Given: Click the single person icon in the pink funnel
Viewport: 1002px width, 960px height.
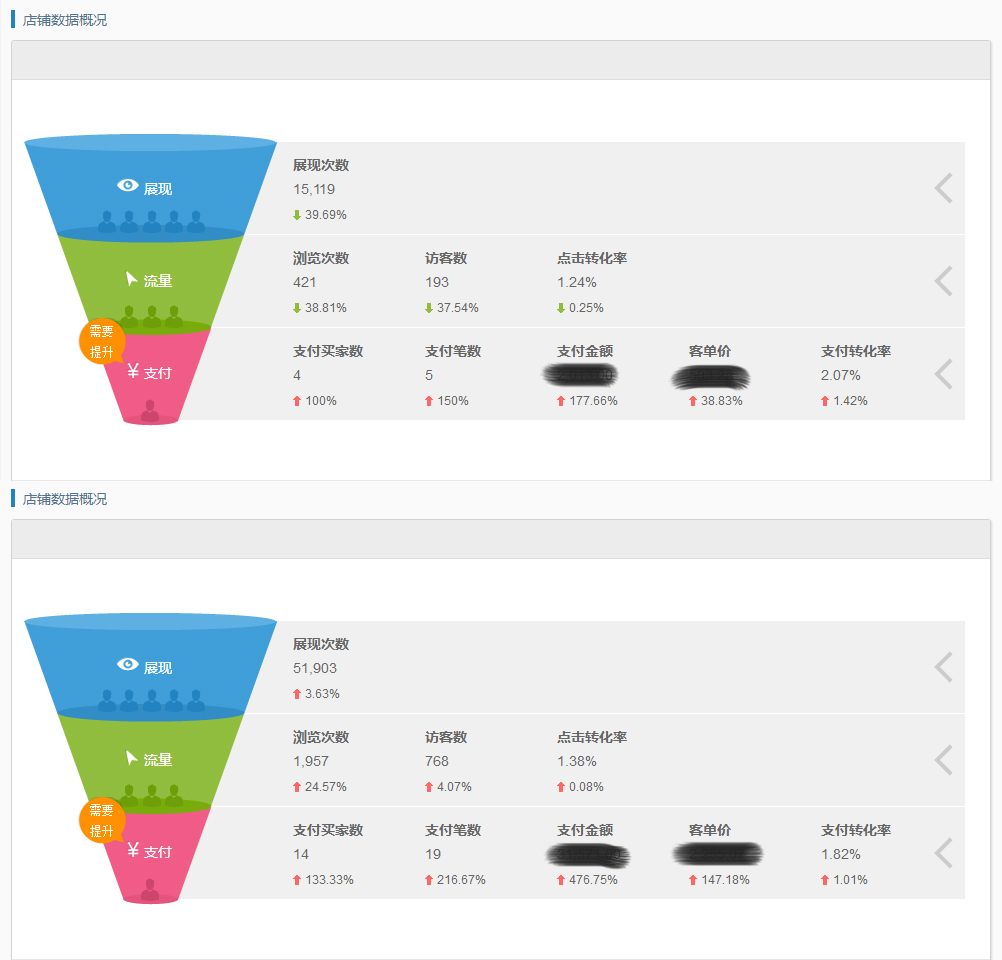Looking at the screenshot, I should click(150, 406).
